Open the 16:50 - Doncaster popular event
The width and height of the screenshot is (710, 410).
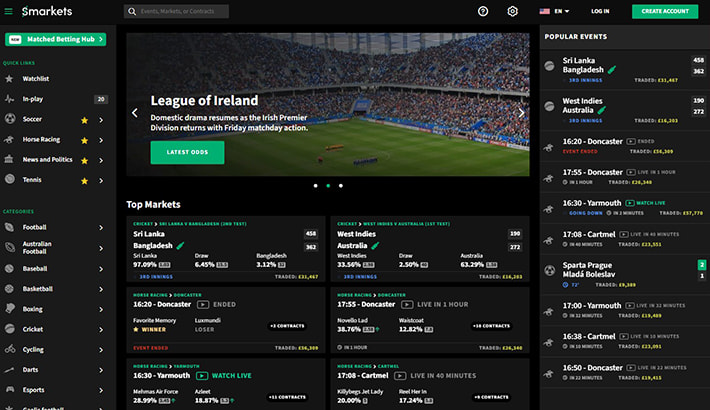tap(624, 372)
